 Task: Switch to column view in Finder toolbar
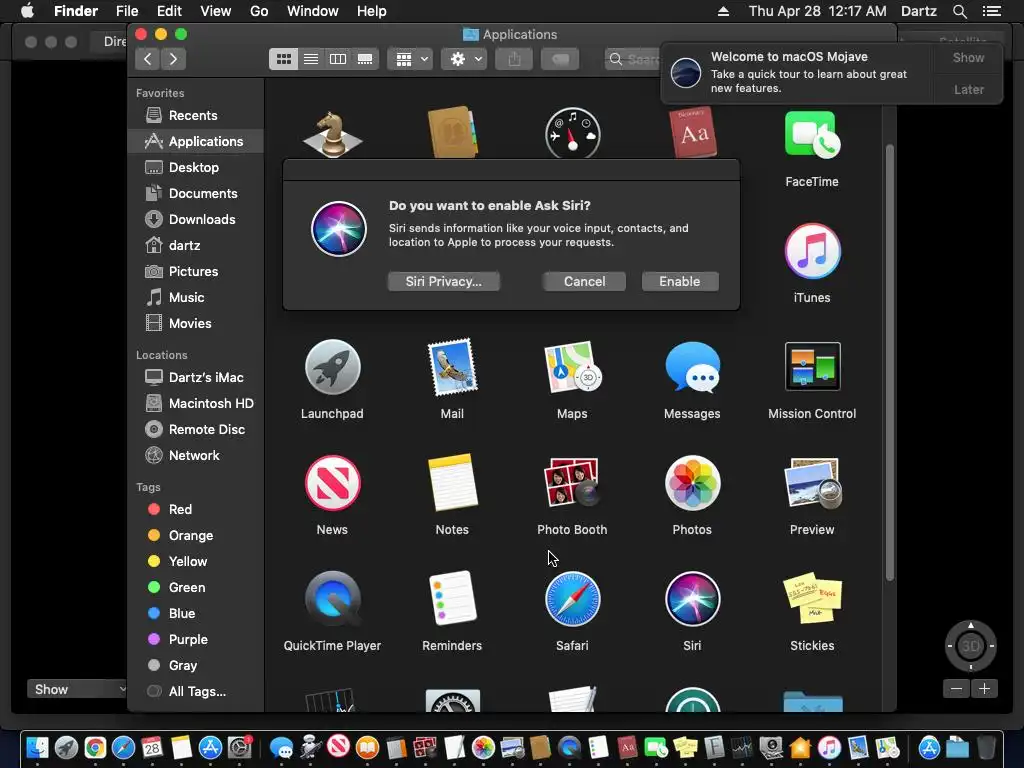coord(338,59)
